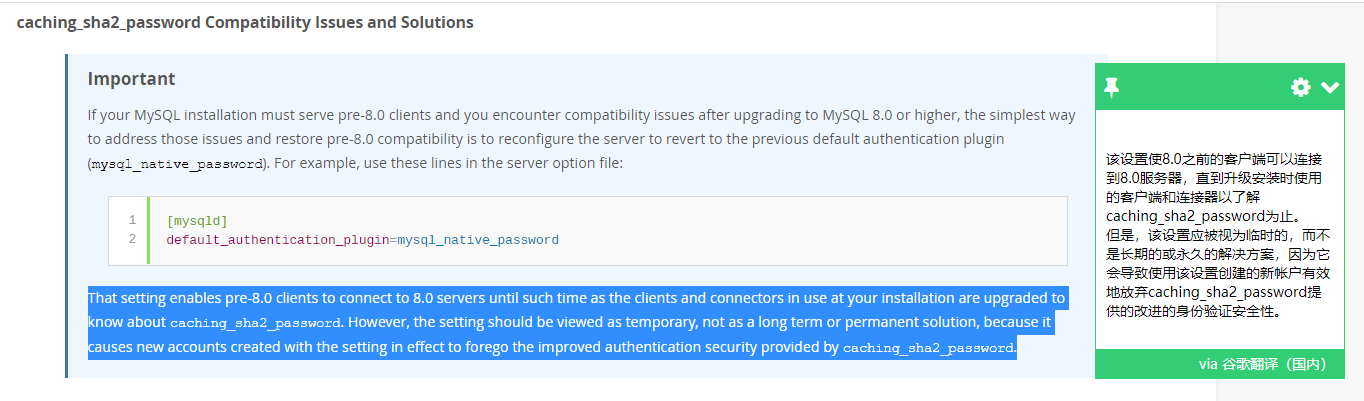1364x401 pixels.
Task: Click caching_sha2_password at end of highlighted paragraph
Action: pos(929,349)
